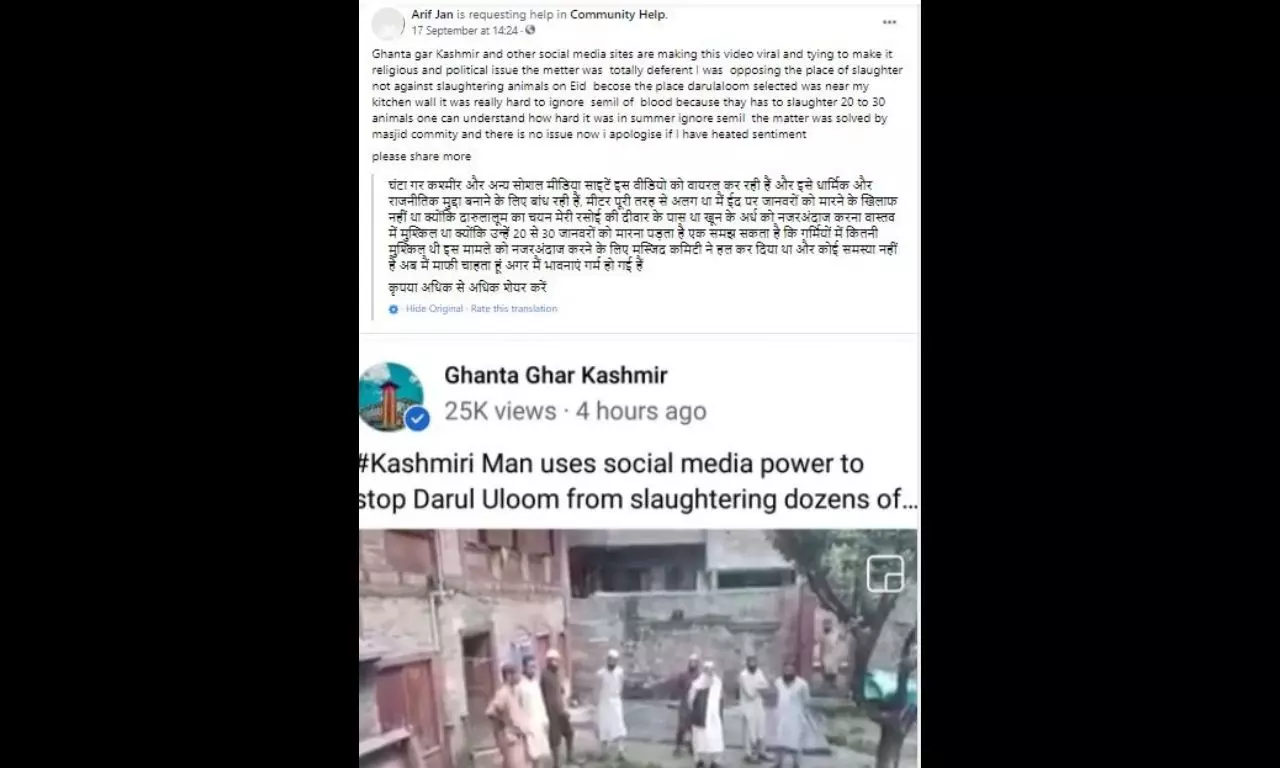1280x768 pixels.
Task: Open the Ghanta Ghar Kashmir page avatar
Action: [392, 396]
